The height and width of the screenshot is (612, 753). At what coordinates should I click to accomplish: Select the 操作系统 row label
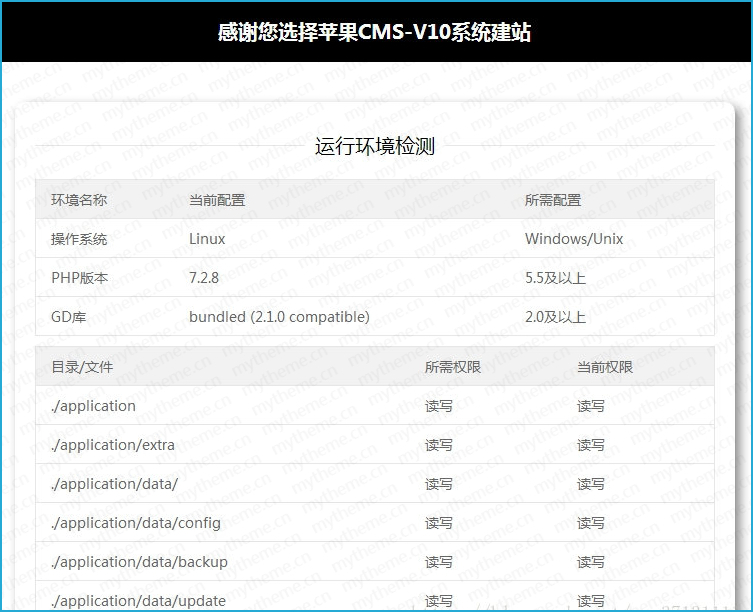[x=79, y=239]
